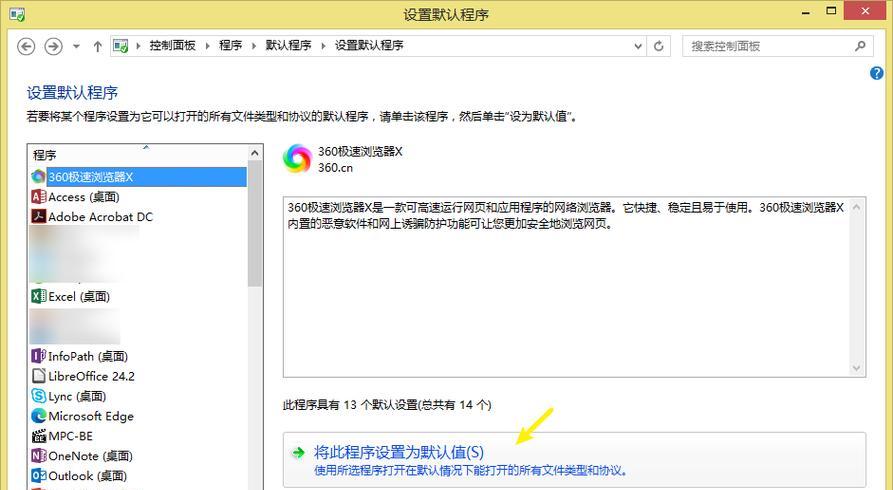Select 程序 in the breadcrumb path

coord(231,46)
